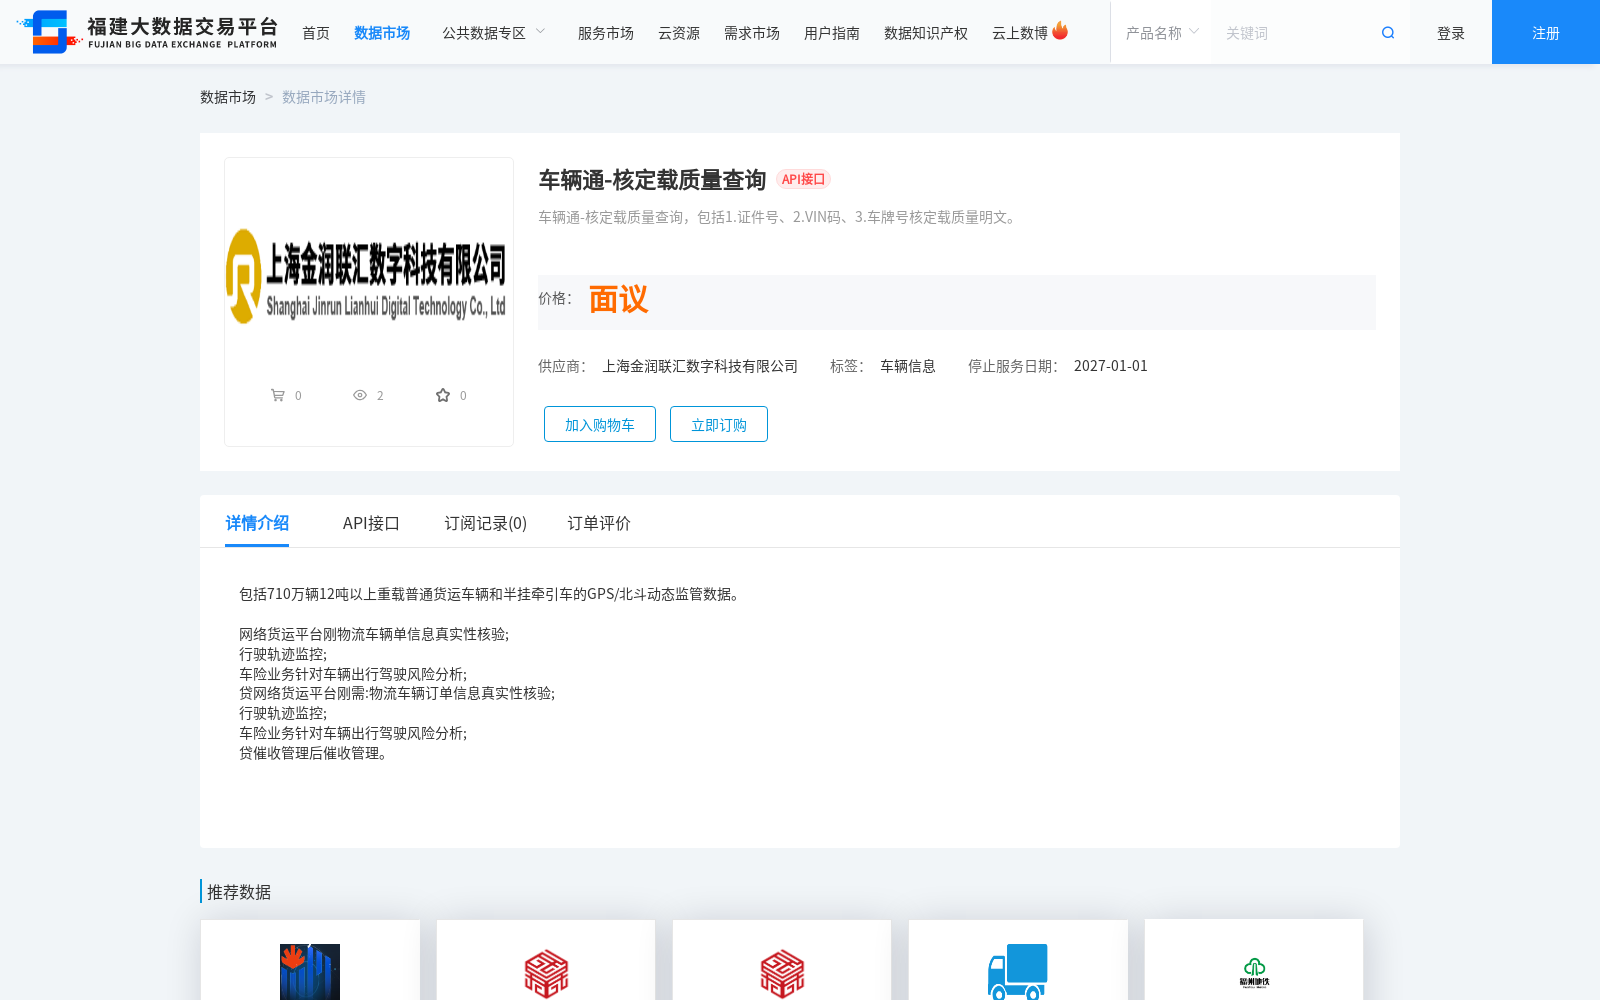
Task: Click the blue truck icon in recommendations
Action: [1017, 970]
